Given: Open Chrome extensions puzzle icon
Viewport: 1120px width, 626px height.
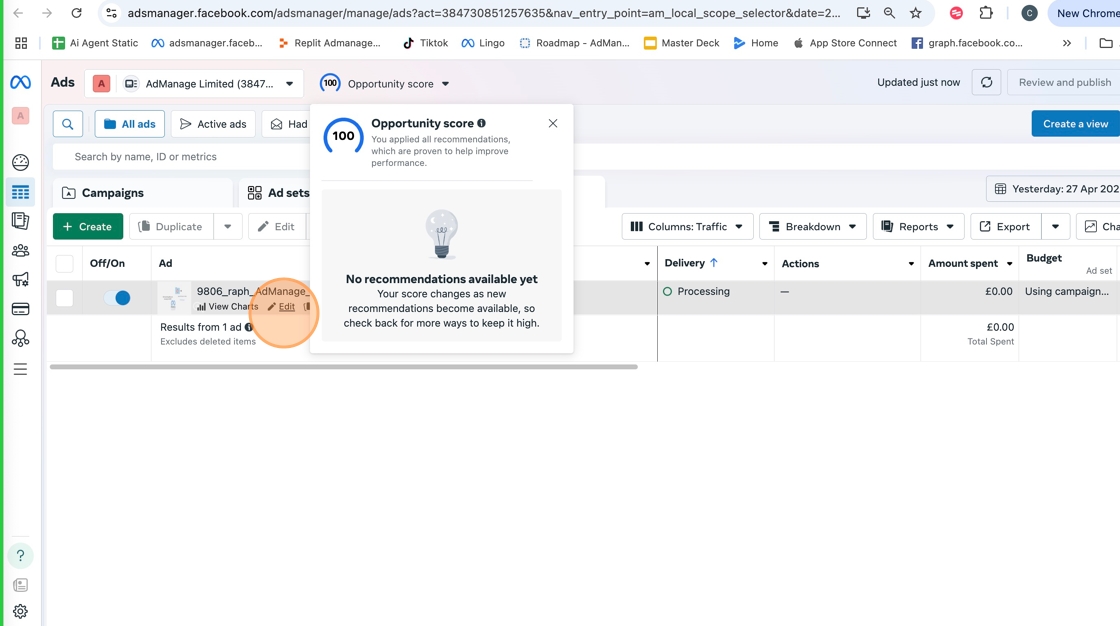Looking at the screenshot, I should pyautogui.click(x=986, y=13).
